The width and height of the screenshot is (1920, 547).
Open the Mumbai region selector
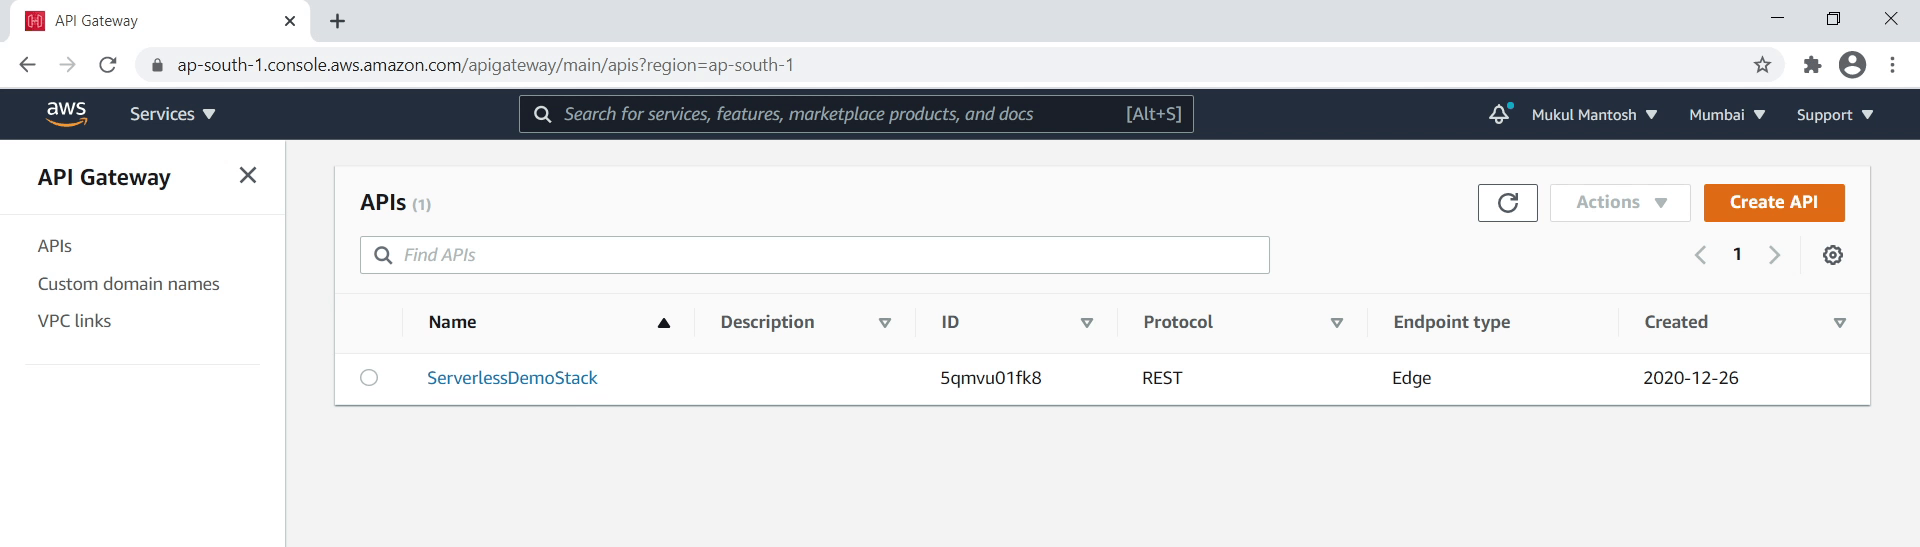(1726, 115)
